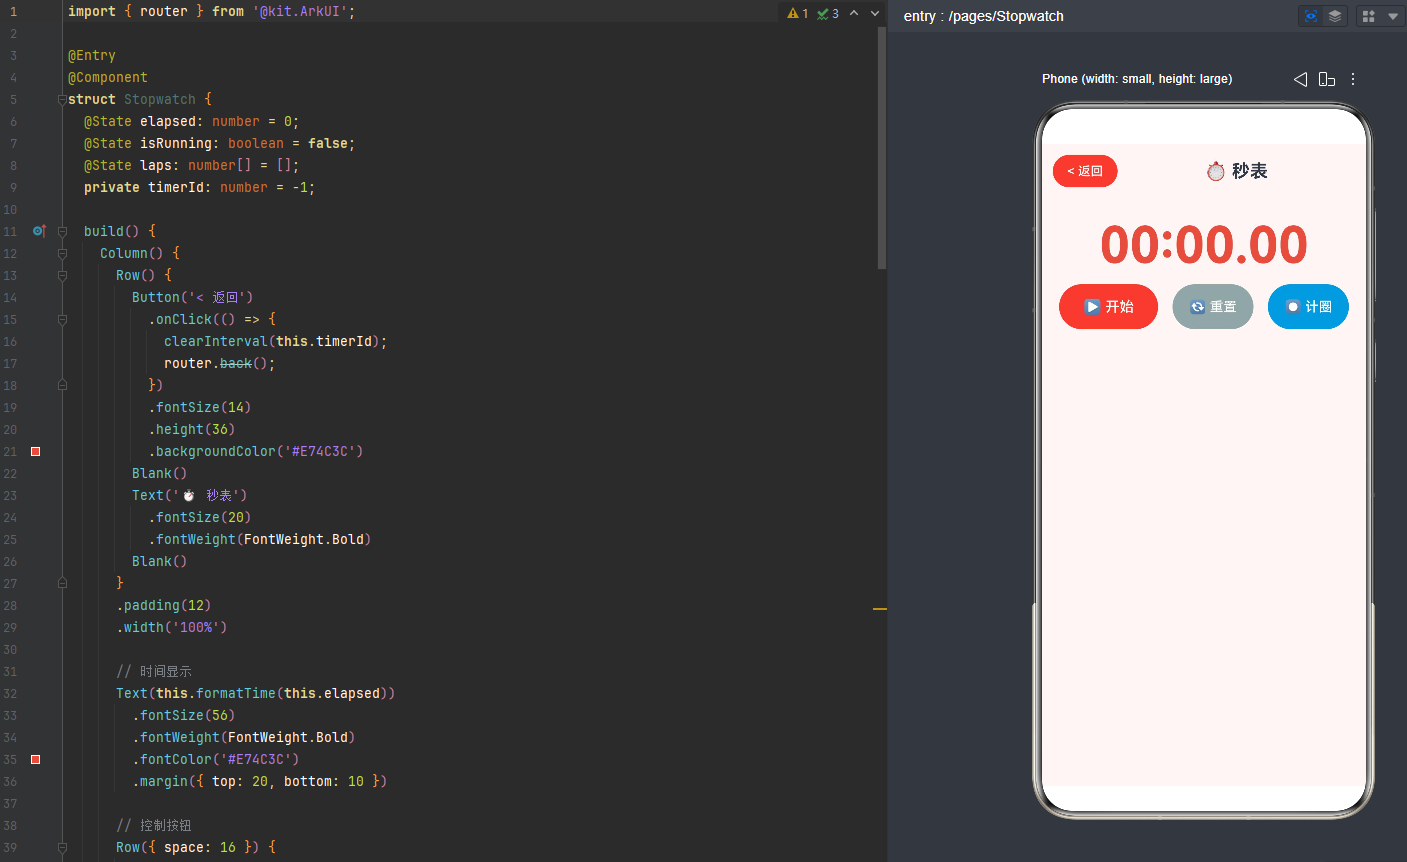
Task: Tap the 计圈 lap button in preview
Action: pyautogui.click(x=1308, y=307)
